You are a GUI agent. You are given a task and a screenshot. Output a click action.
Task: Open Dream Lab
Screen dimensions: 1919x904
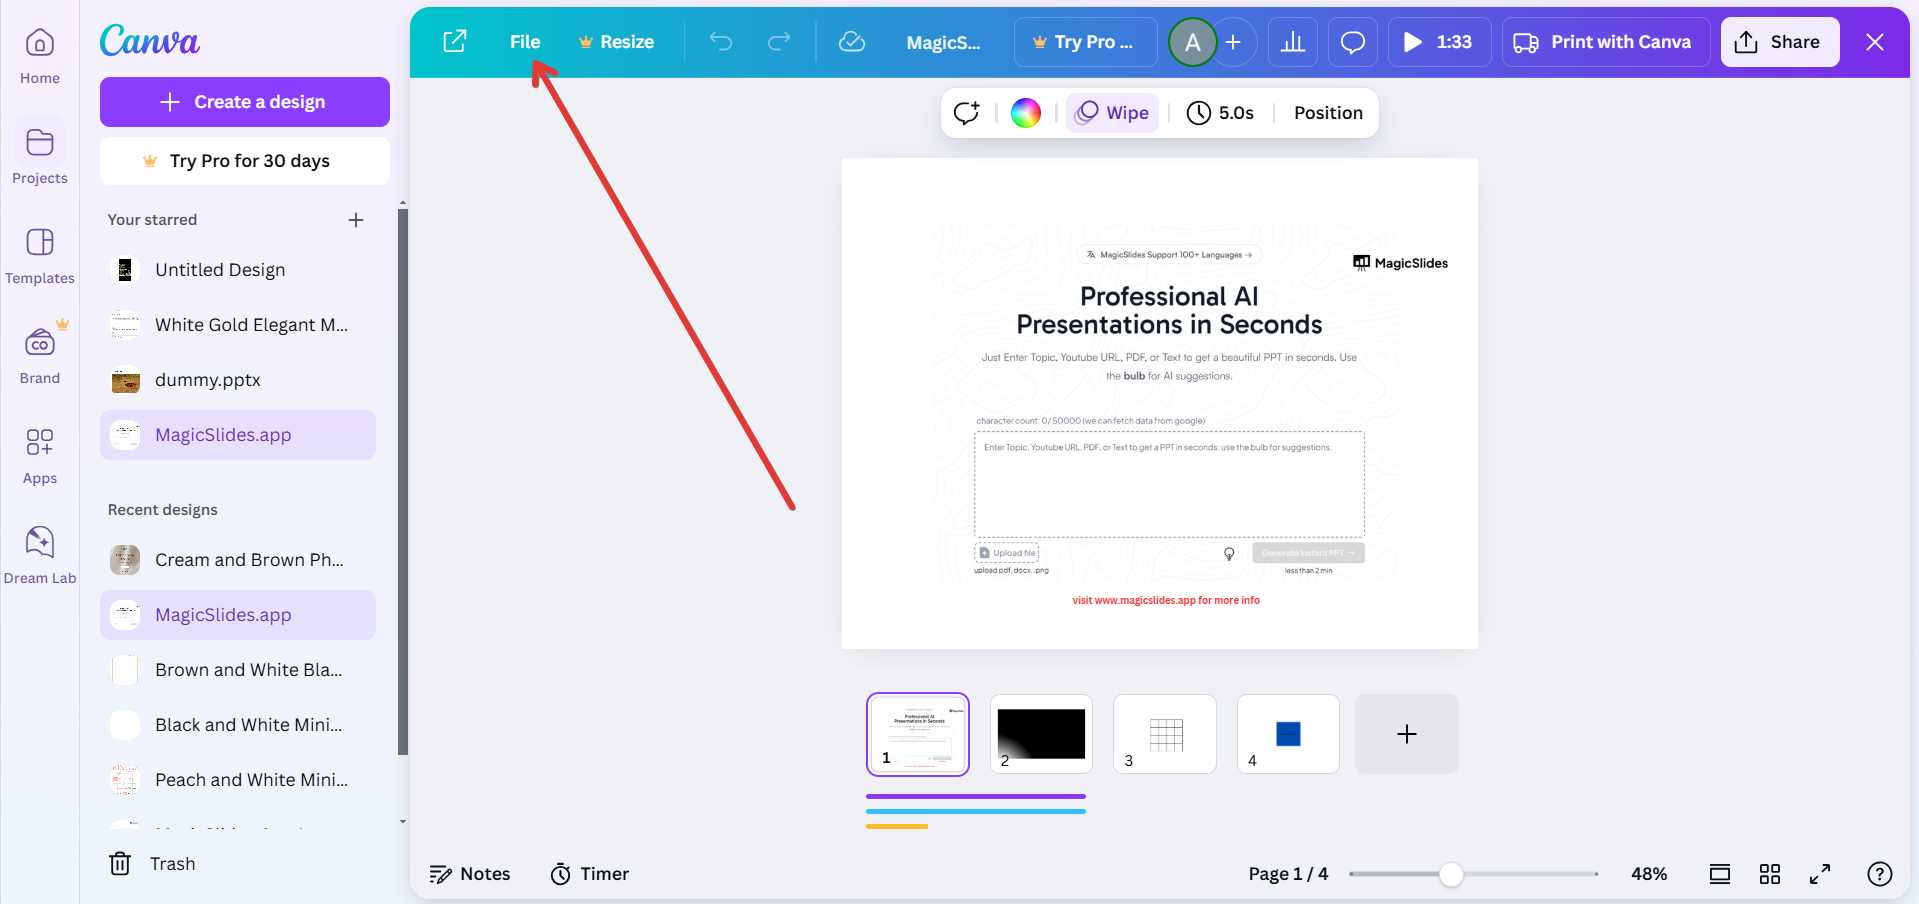(x=40, y=556)
